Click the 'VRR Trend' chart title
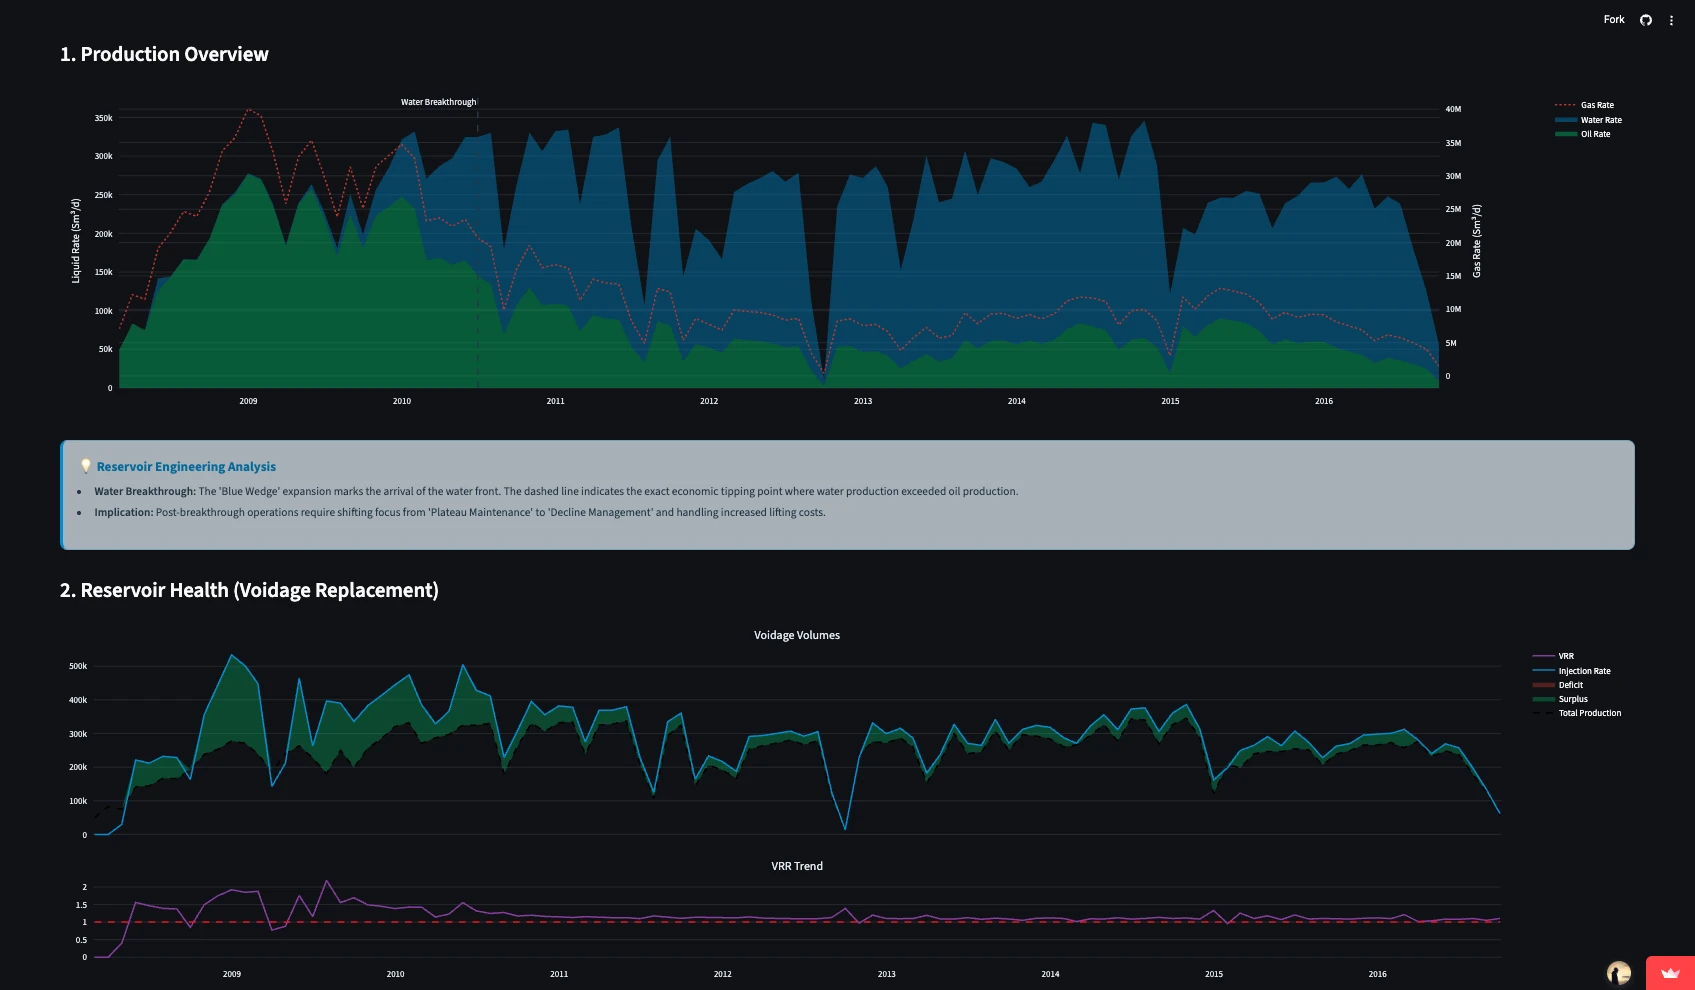This screenshot has height=990, width=1695. (797, 866)
